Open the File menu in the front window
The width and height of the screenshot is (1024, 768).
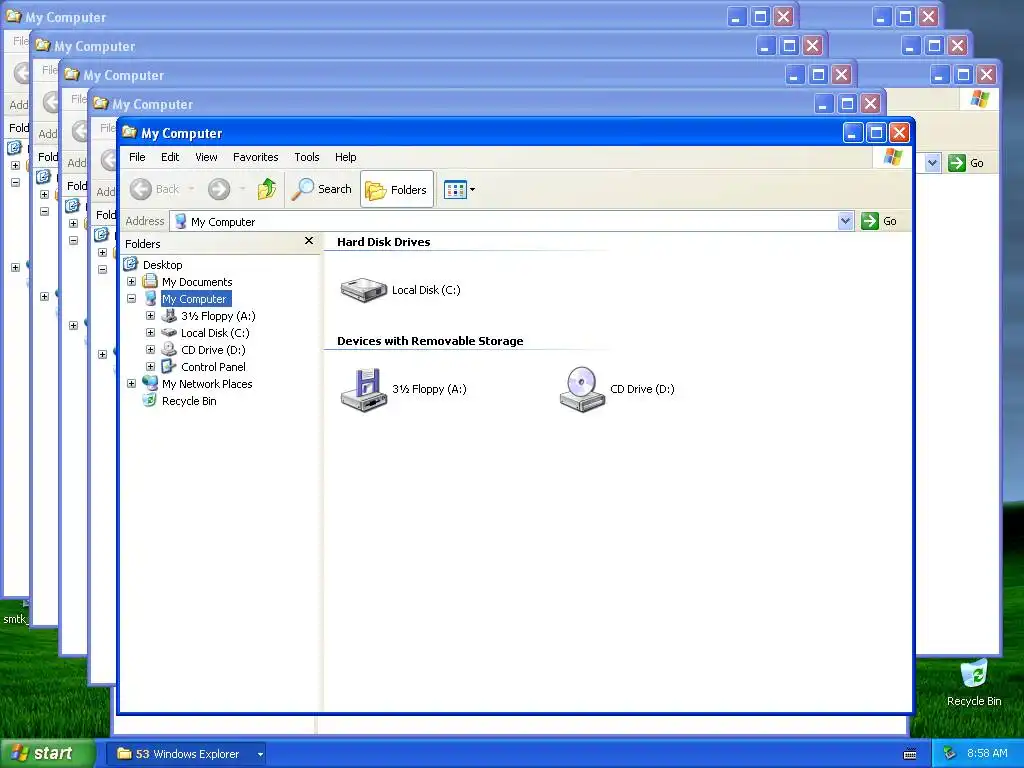click(x=137, y=157)
